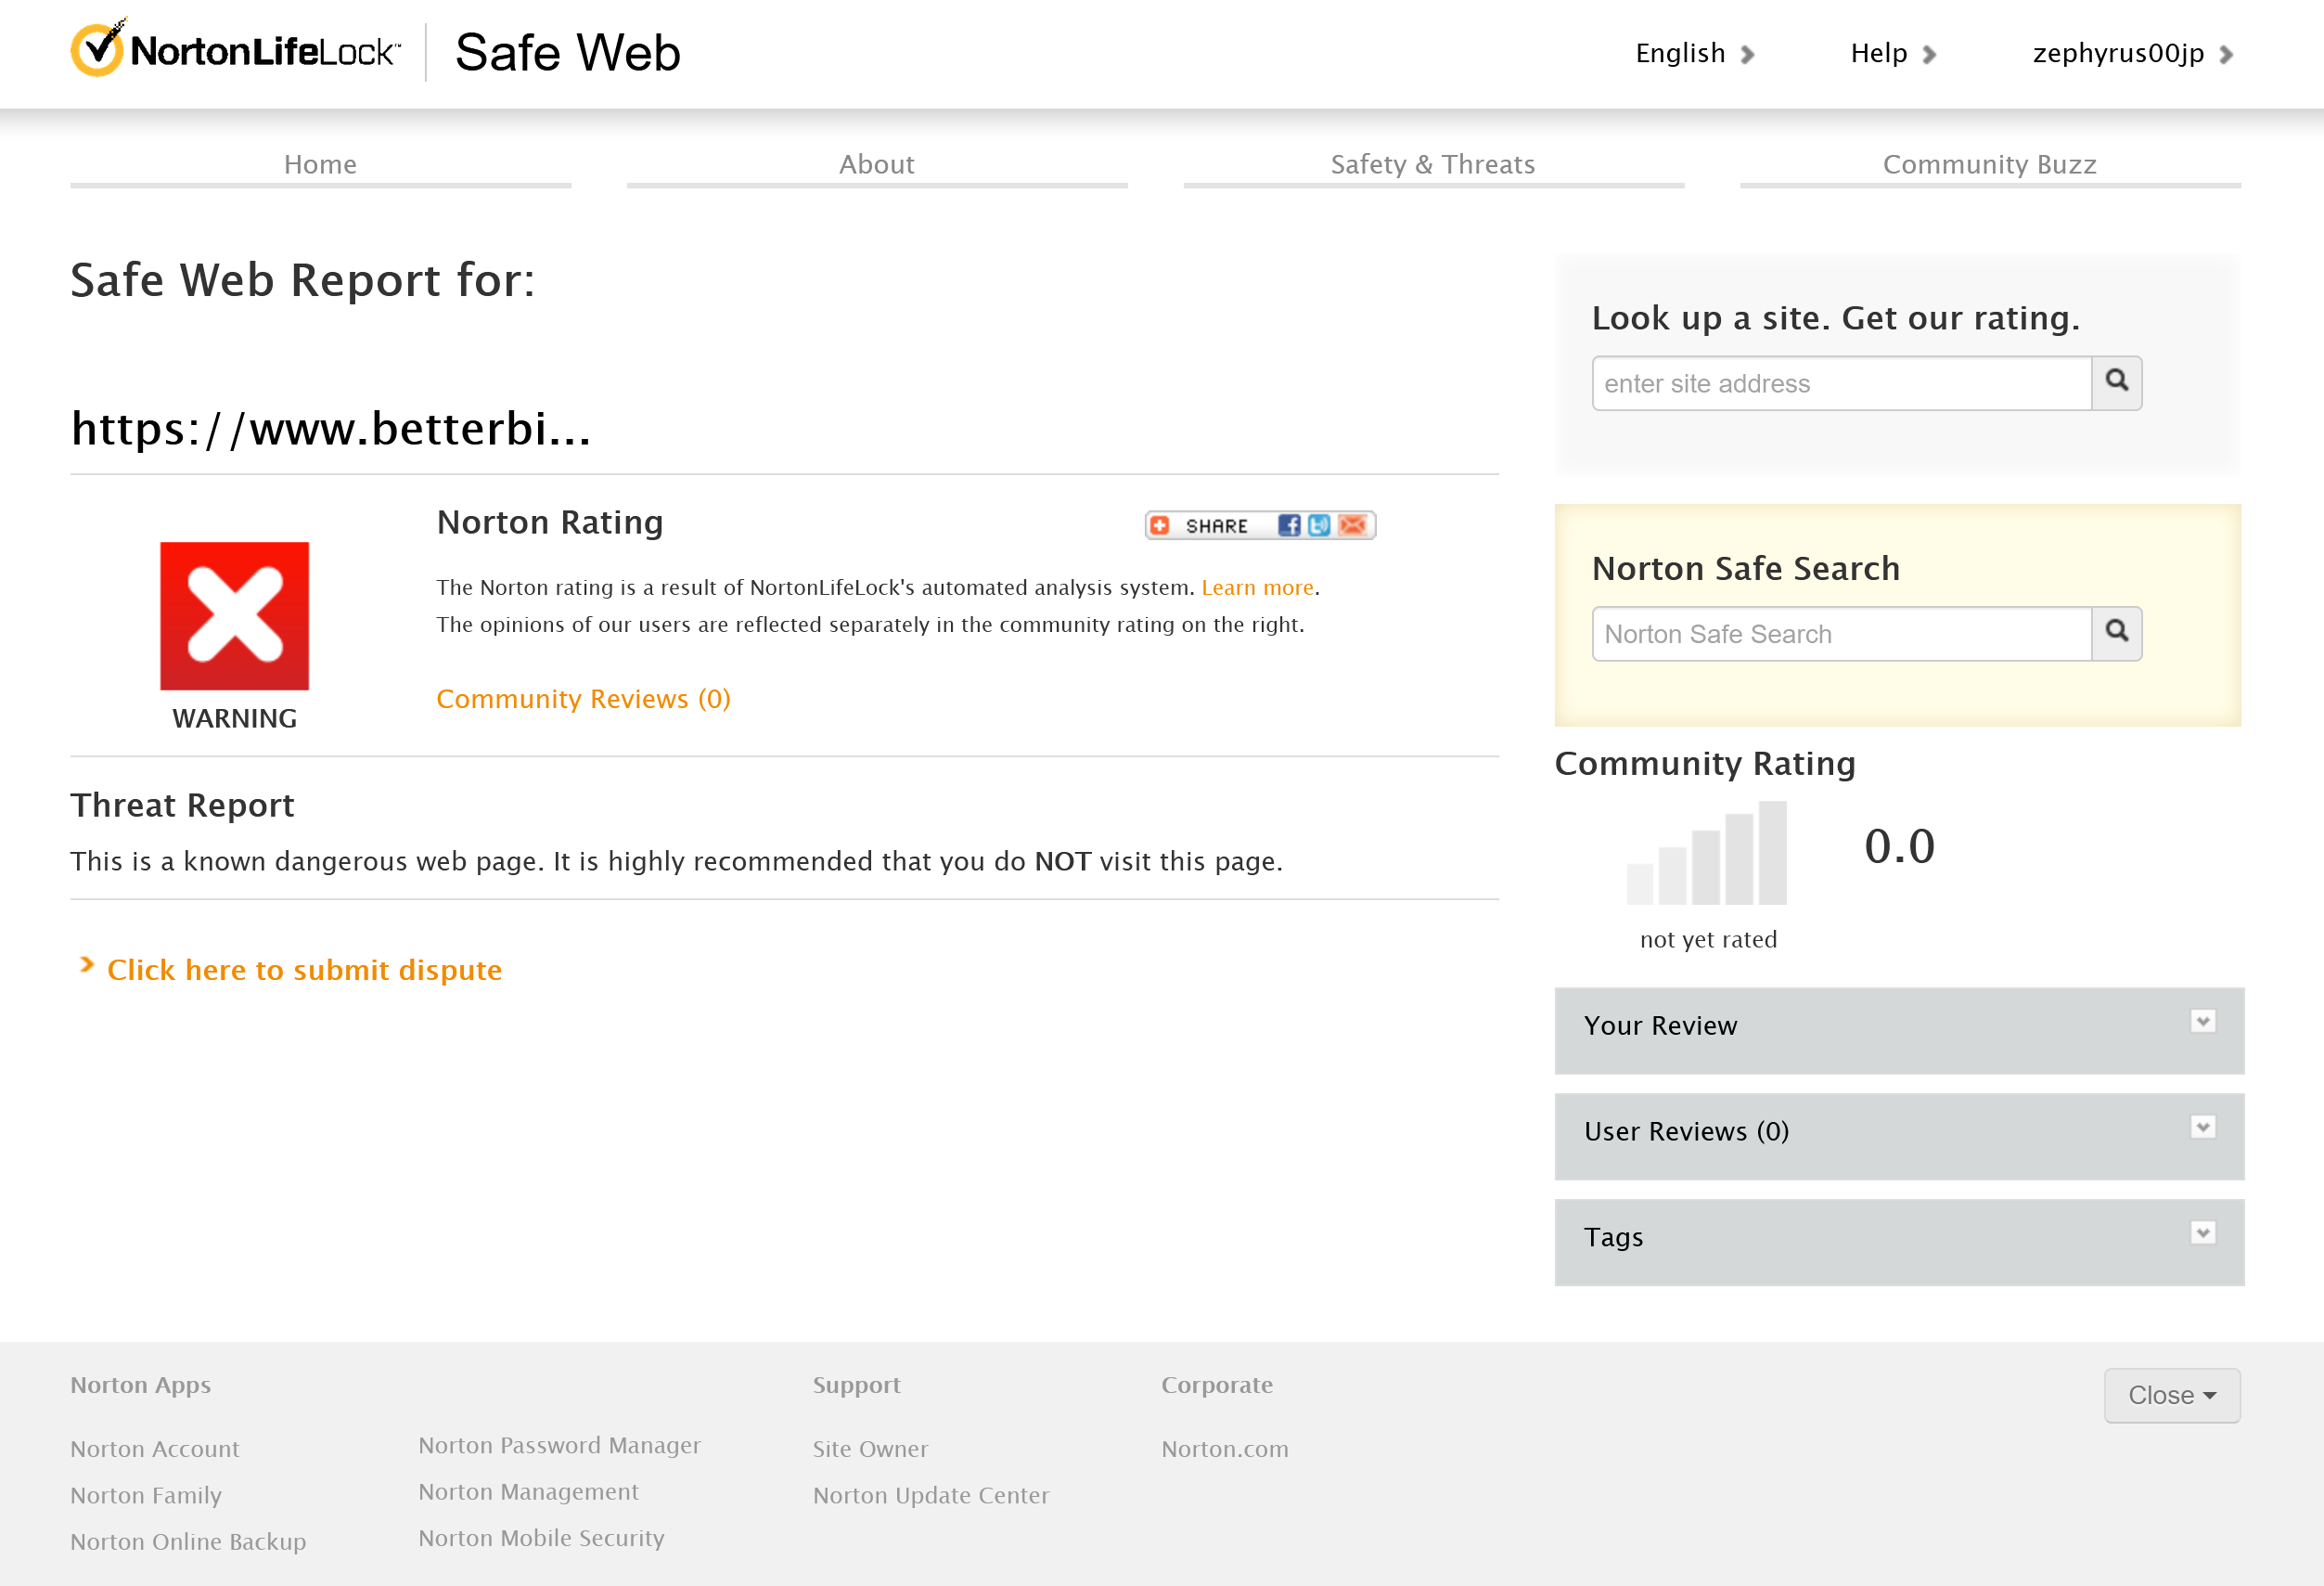This screenshot has height=1586, width=2324.
Task: Expand the Tags section
Action: pyautogui.click(x=2202, y=1233)
